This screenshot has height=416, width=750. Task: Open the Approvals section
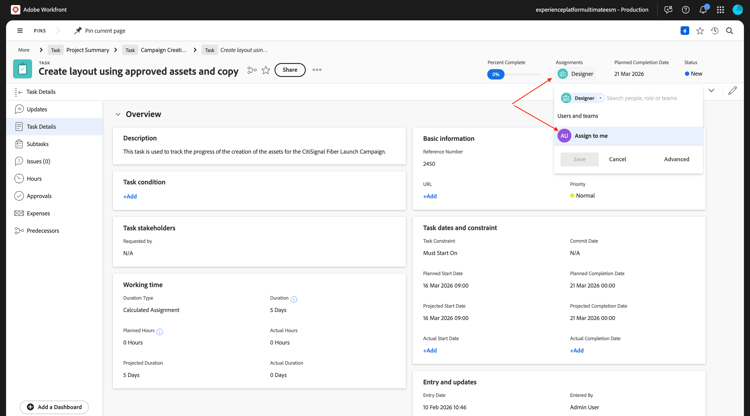(39, 196)
